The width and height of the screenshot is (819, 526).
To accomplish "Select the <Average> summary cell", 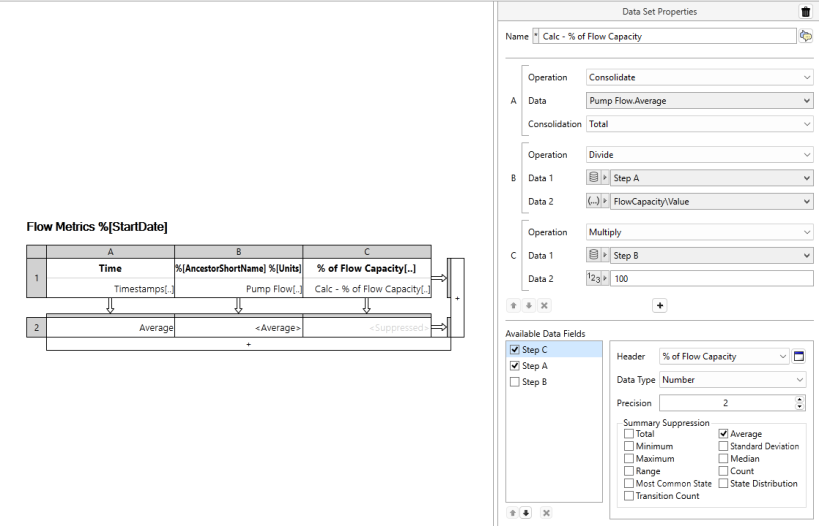I will point(239,328).
